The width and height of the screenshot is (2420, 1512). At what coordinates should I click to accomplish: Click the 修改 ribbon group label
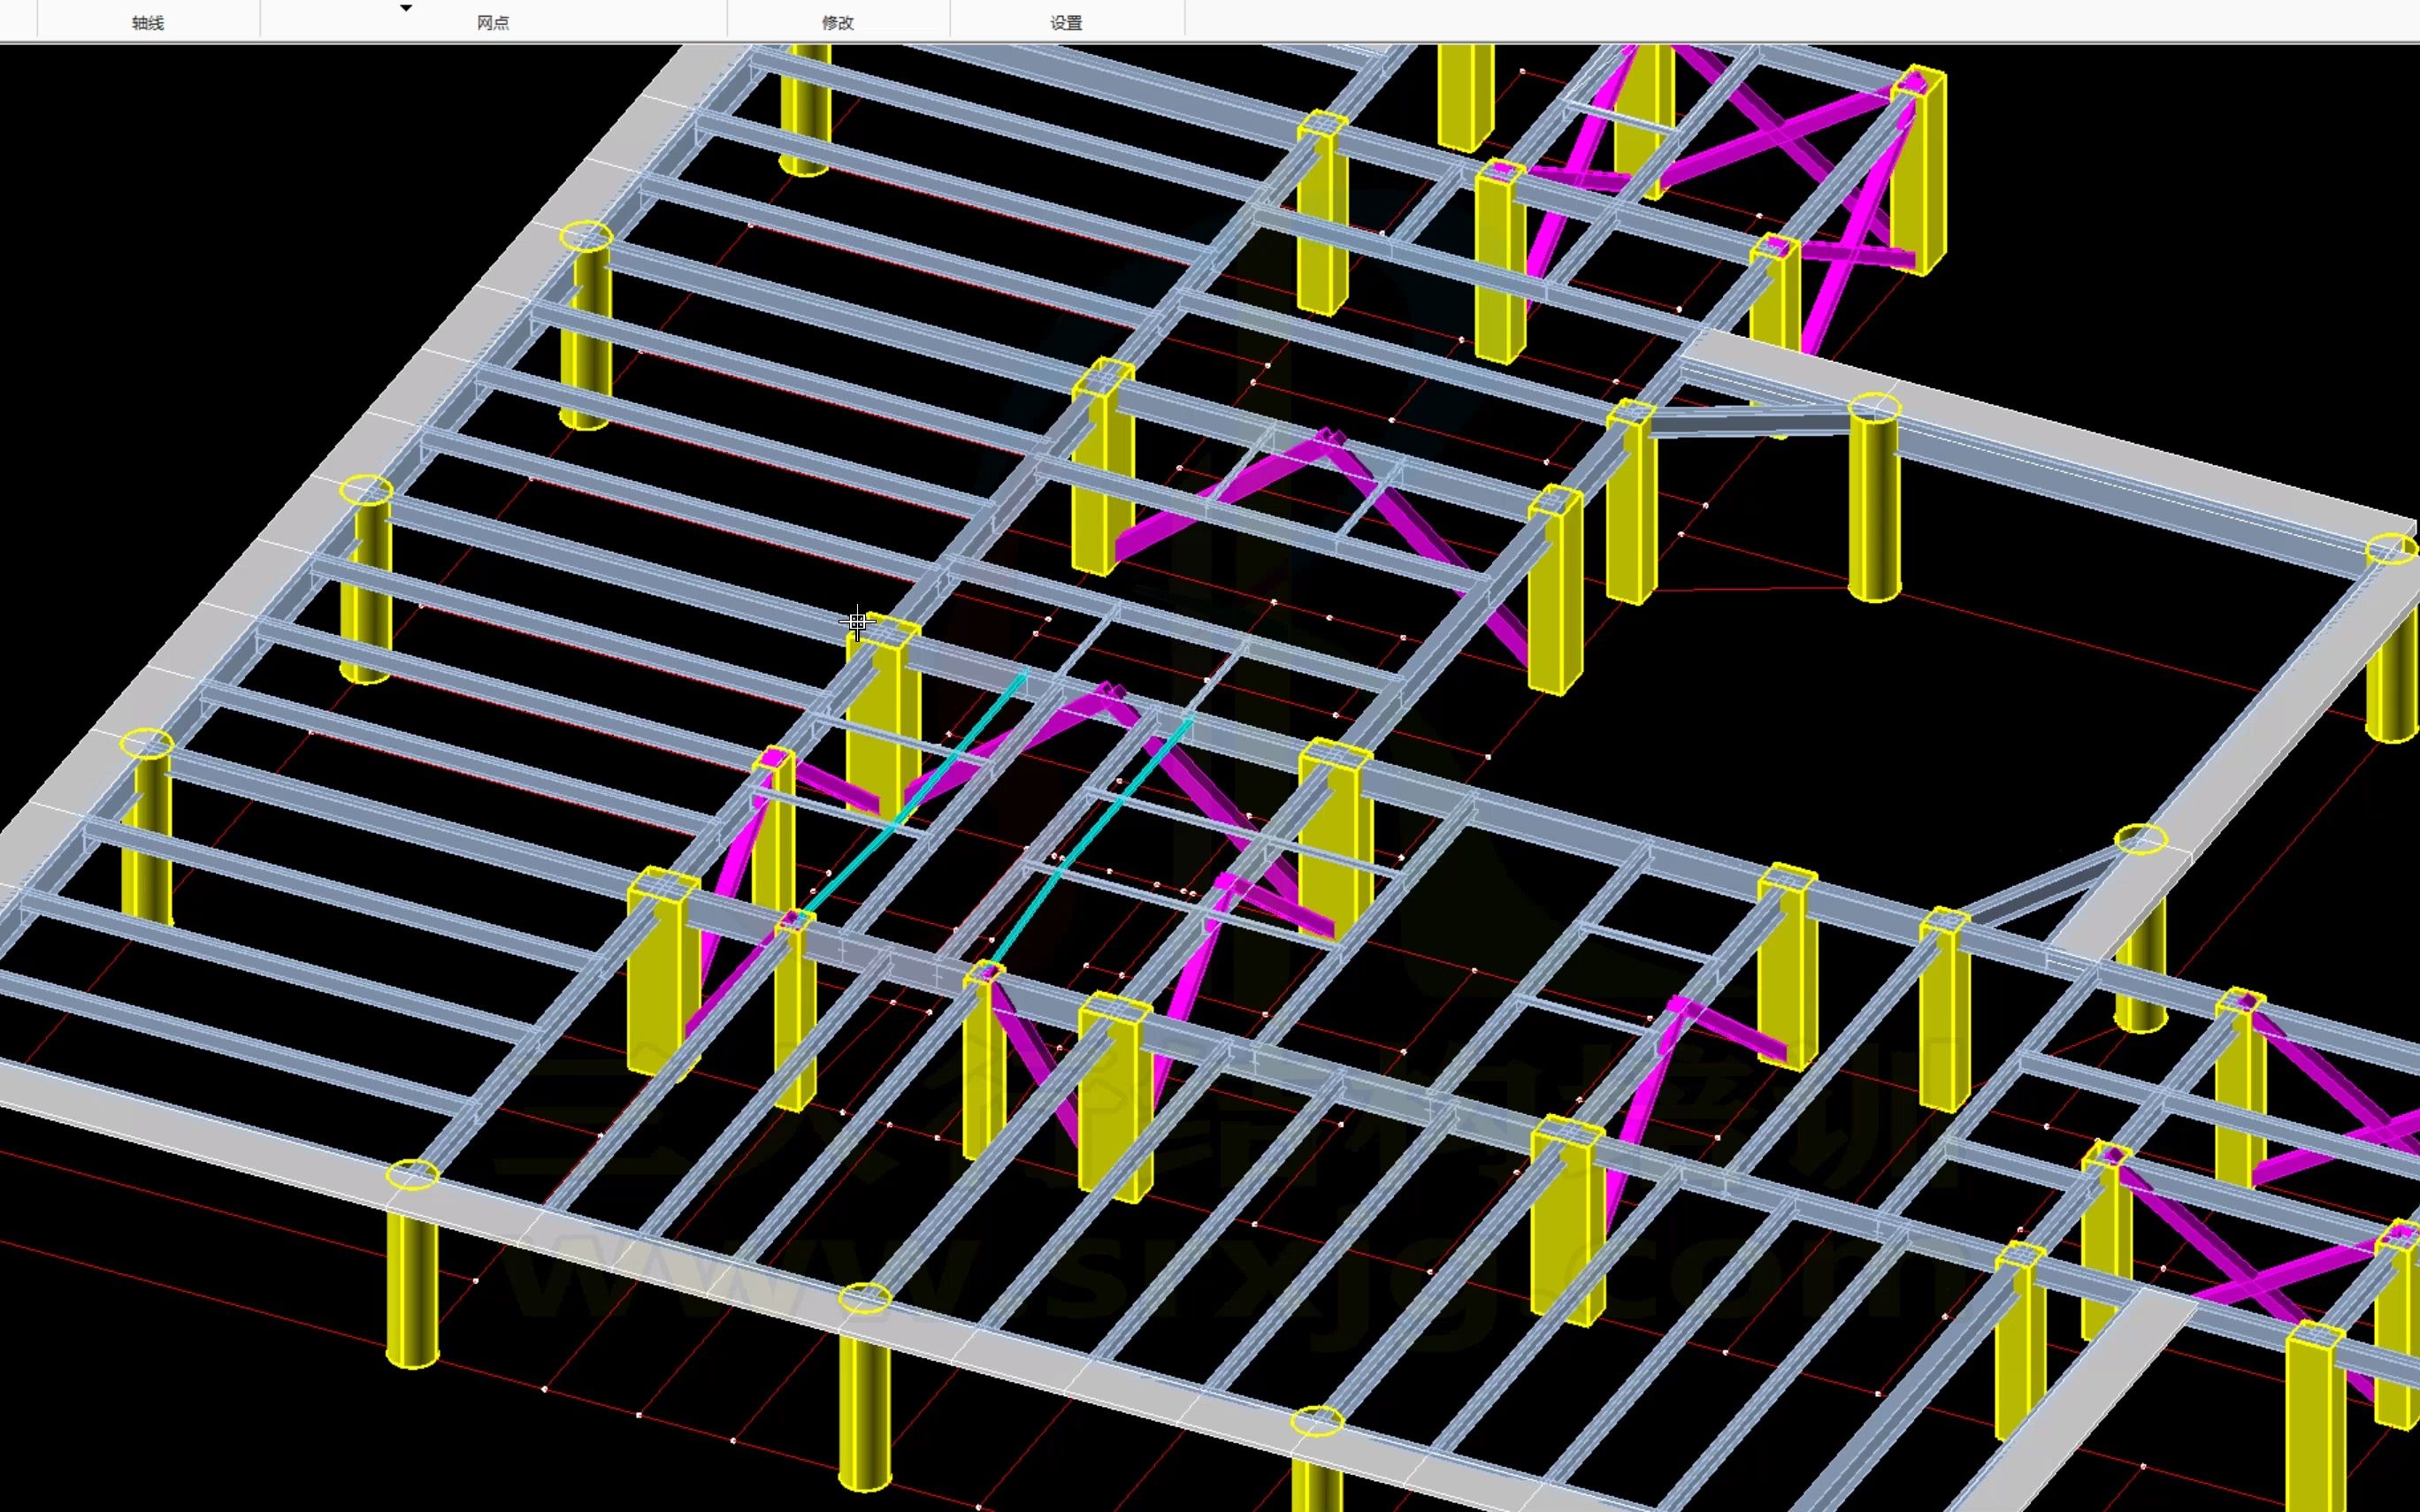[x=838, y=23]
